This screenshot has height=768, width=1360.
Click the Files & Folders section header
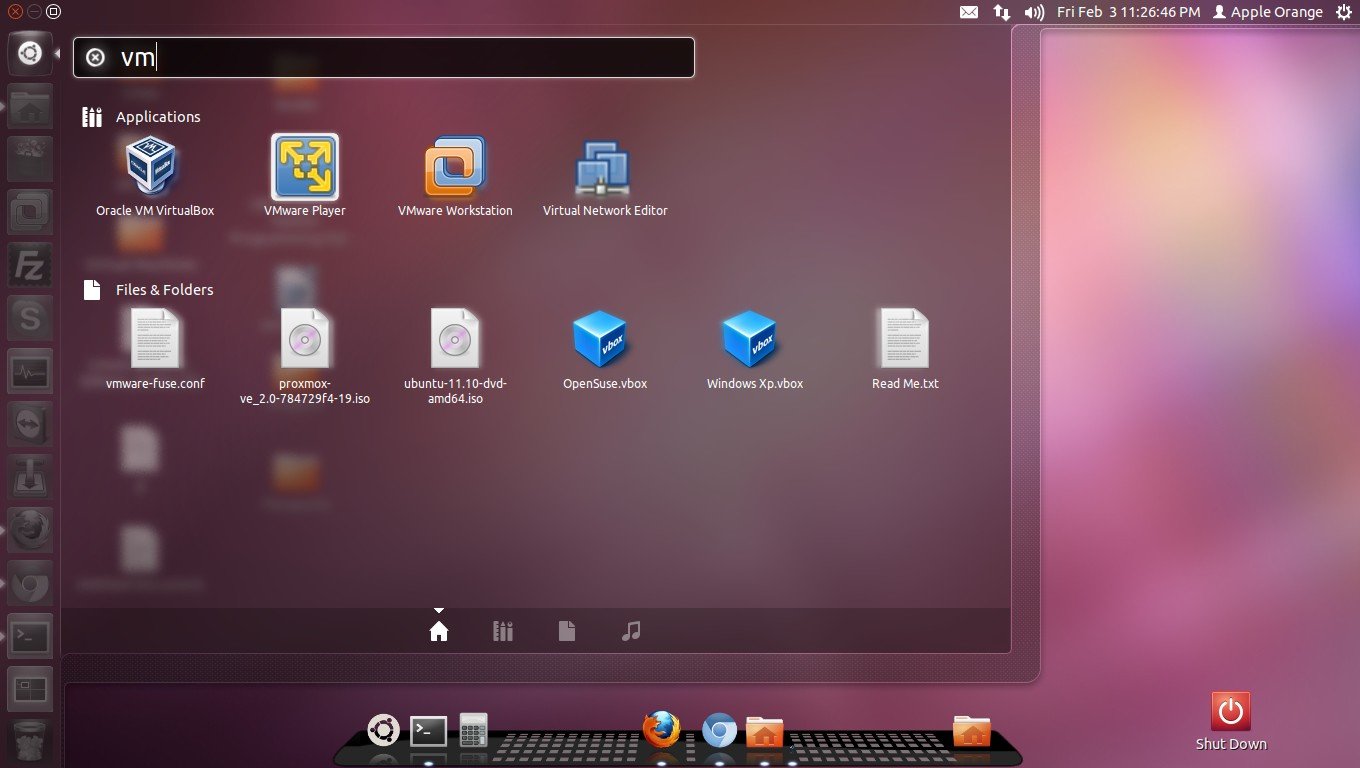pyautogui.click(x=165, y=290)
